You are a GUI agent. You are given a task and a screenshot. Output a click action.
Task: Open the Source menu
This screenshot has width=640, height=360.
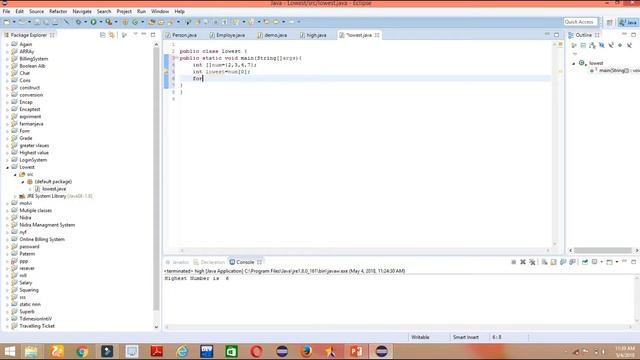click(x=36, y=11)
